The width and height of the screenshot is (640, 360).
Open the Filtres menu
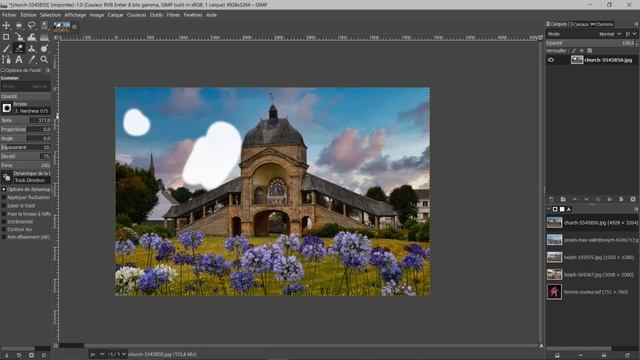[173, 15]
